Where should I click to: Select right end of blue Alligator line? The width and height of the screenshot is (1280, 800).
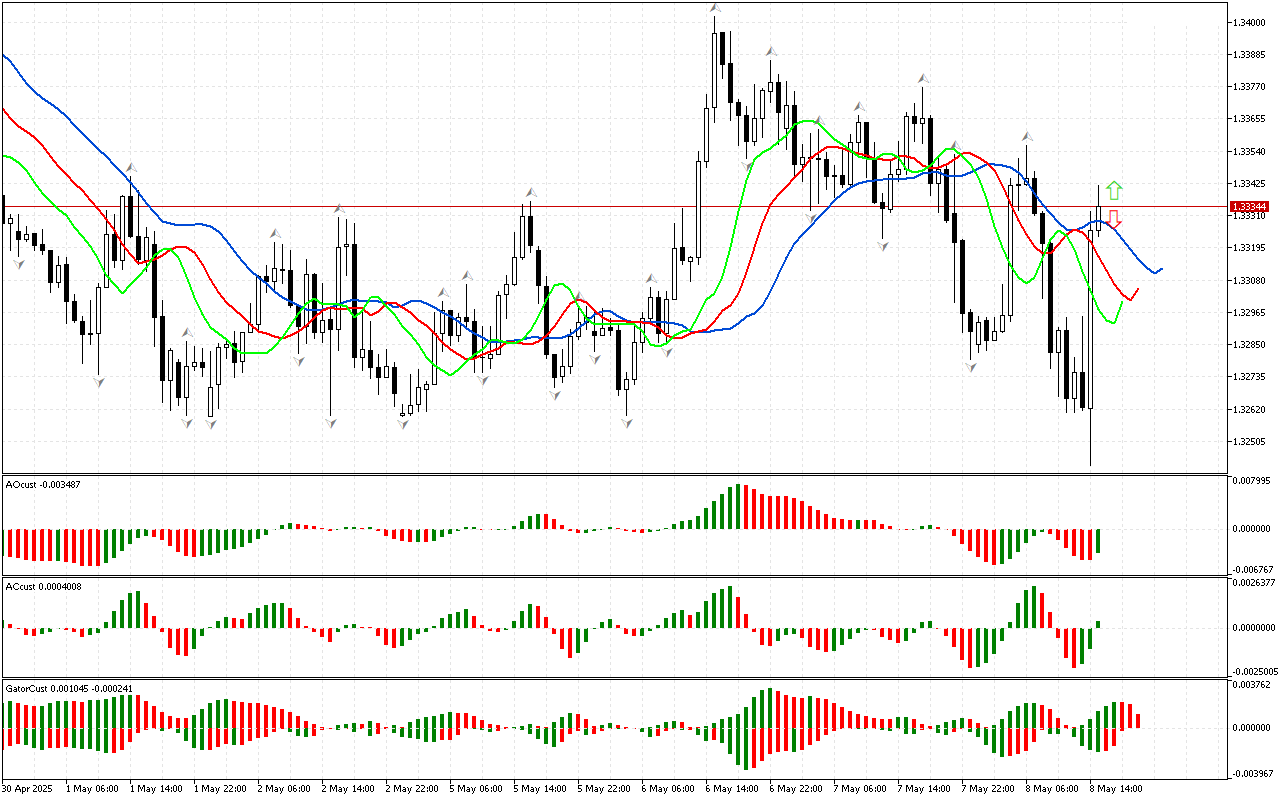tap(1161, 268)
